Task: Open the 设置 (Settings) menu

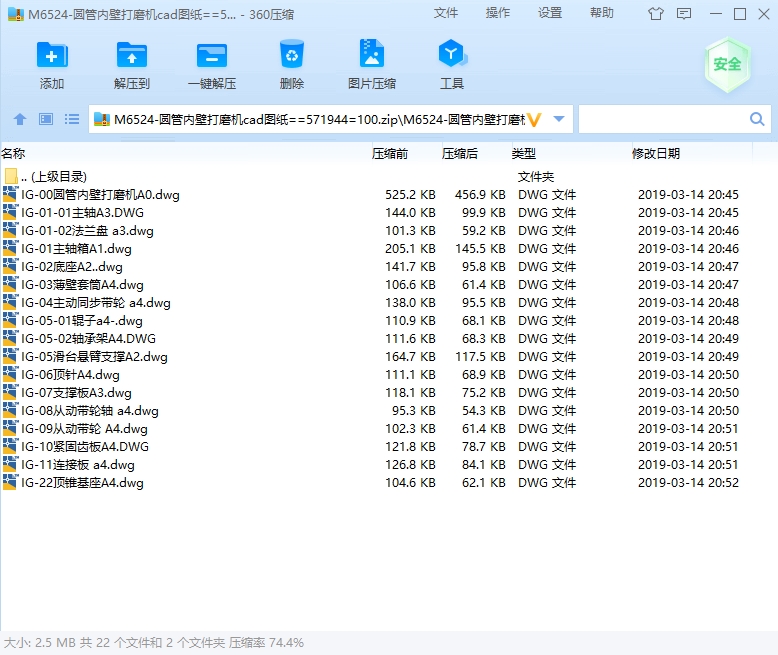Action: pos(550,13)
